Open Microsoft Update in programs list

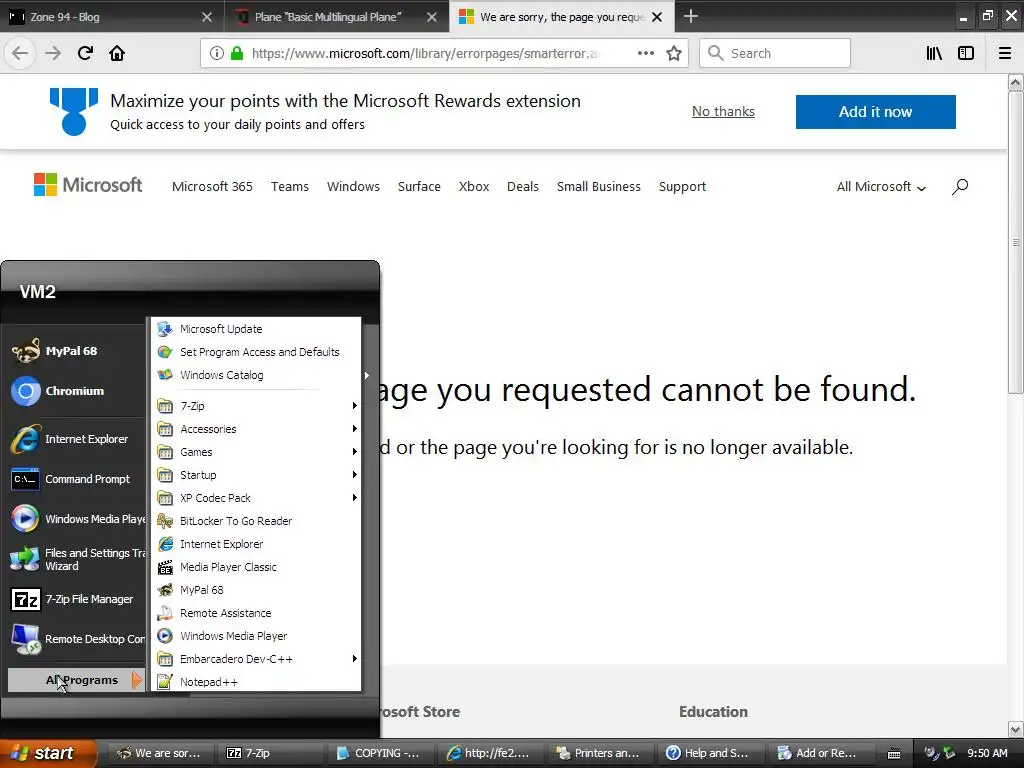point(256,328)
